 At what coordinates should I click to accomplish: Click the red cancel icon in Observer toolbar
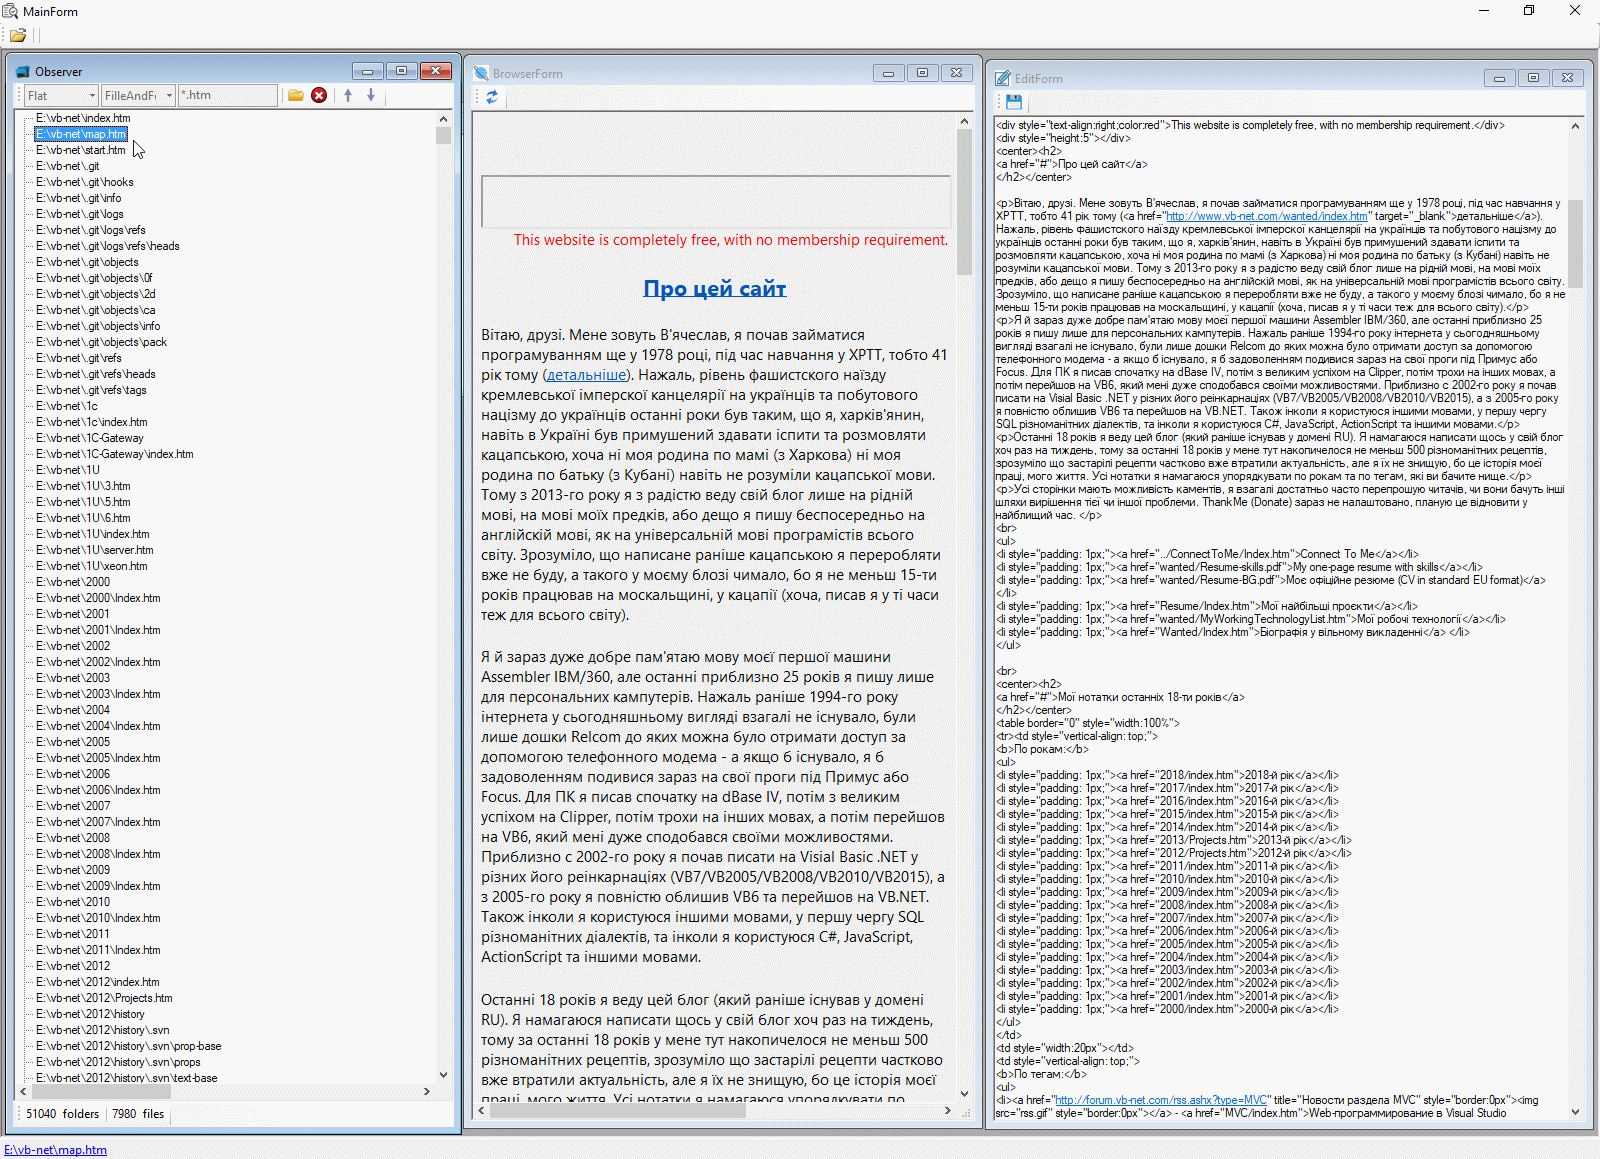click(319, 95)
